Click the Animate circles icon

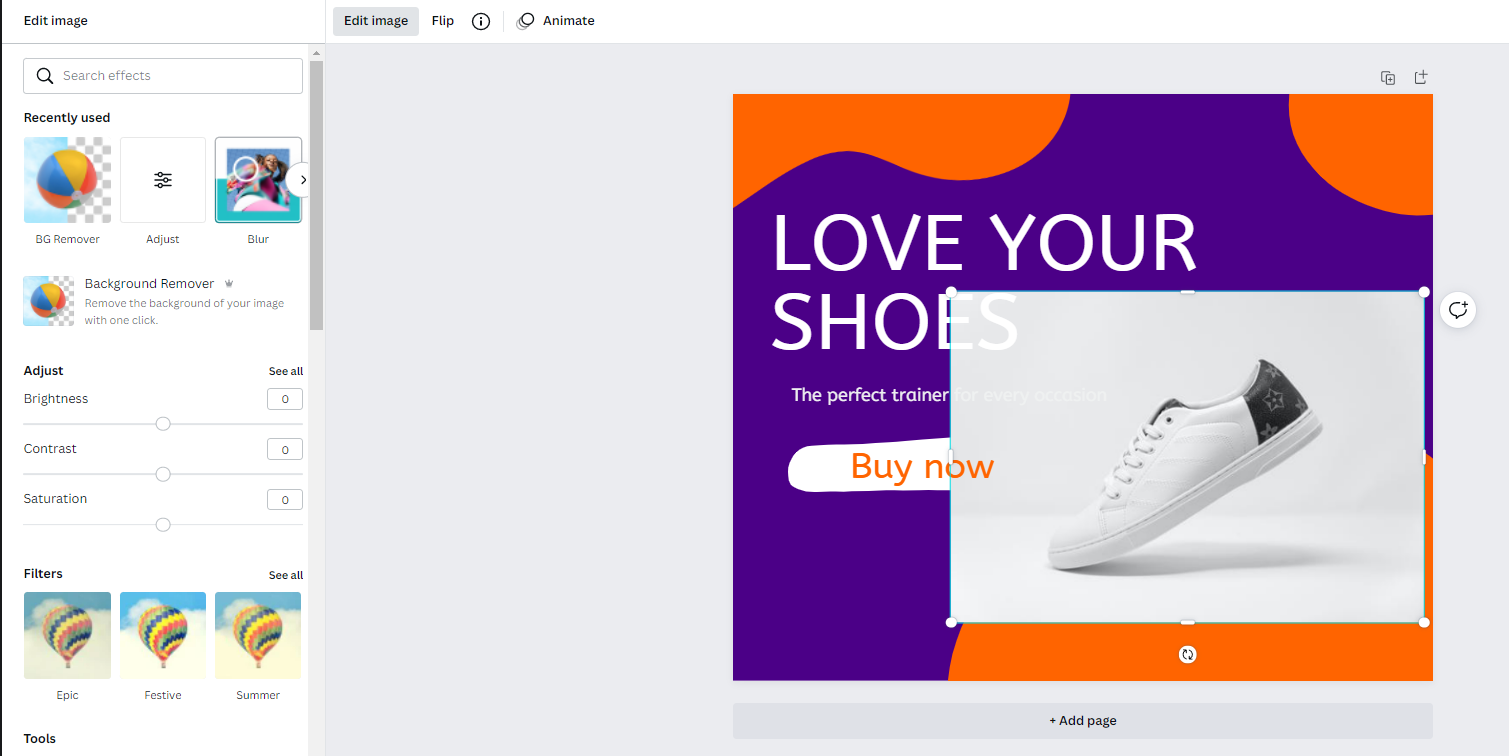tap(525, 21)
